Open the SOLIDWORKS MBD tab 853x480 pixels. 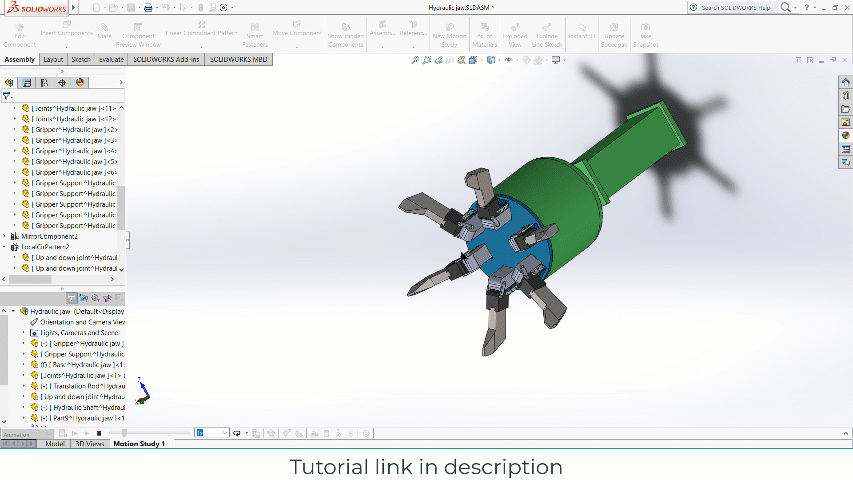click(238, 59)
